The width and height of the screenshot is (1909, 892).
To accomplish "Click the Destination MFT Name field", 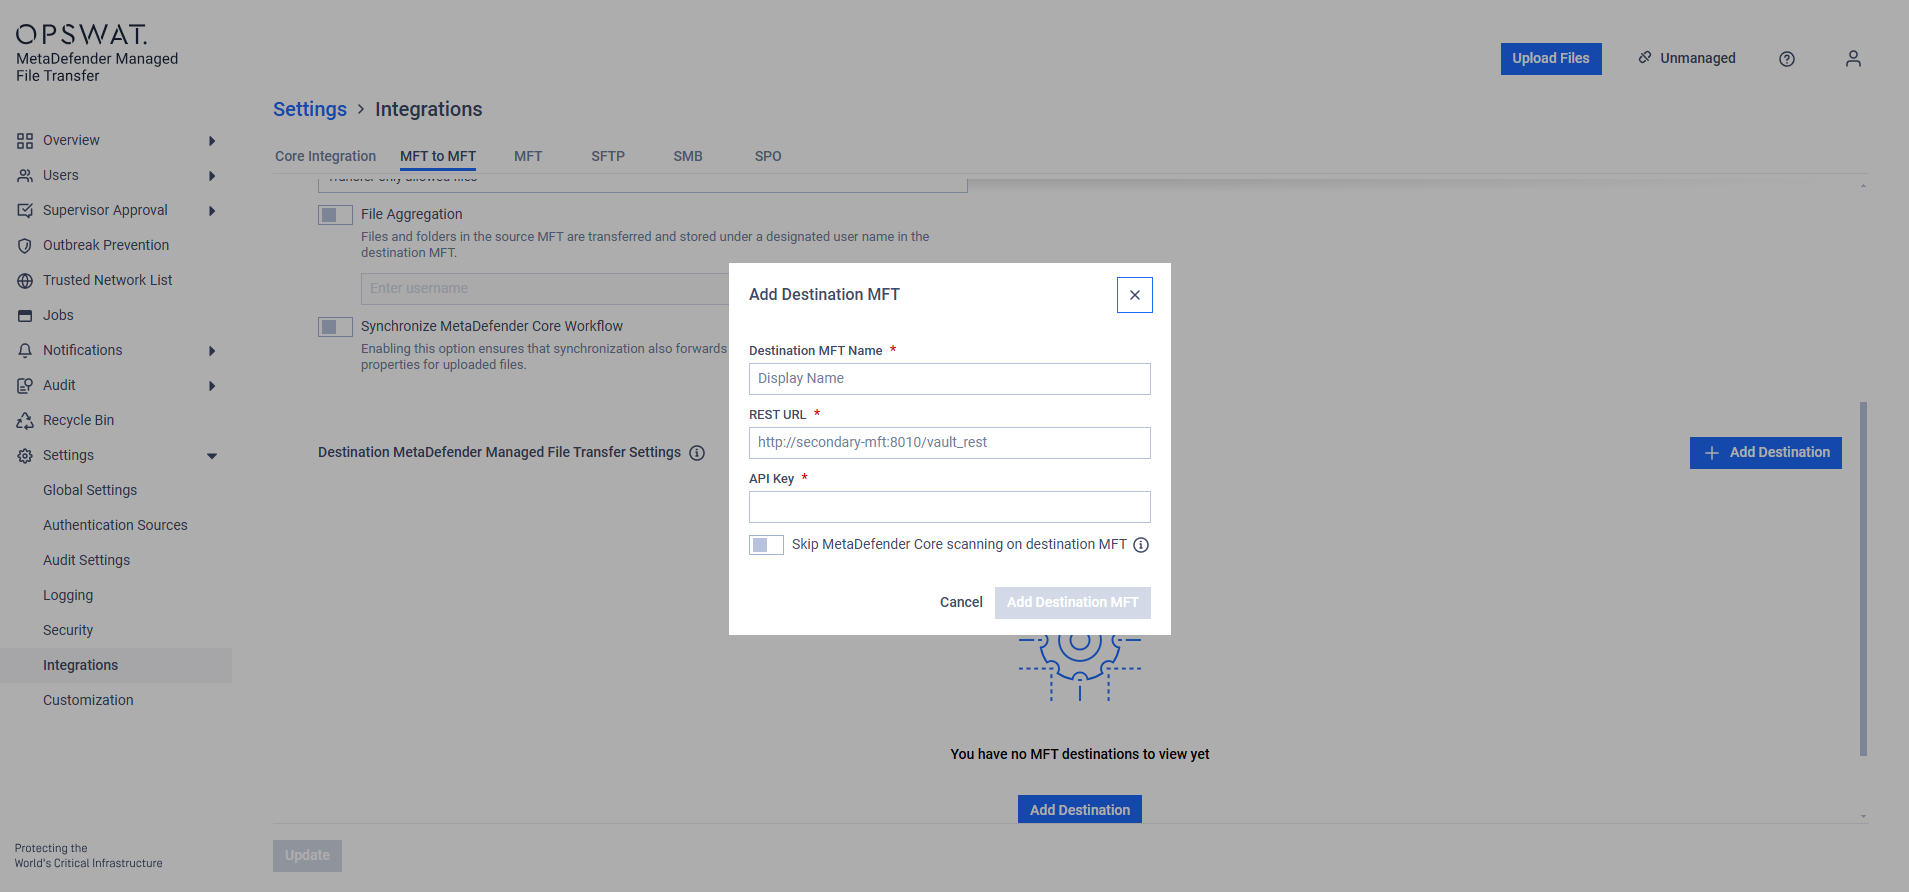I will (x=950, y=379).
